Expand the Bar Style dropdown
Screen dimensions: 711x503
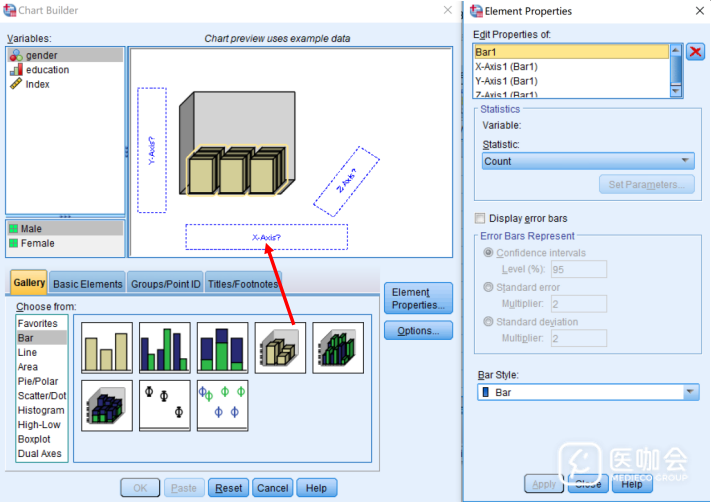click(x=588, y=393)
